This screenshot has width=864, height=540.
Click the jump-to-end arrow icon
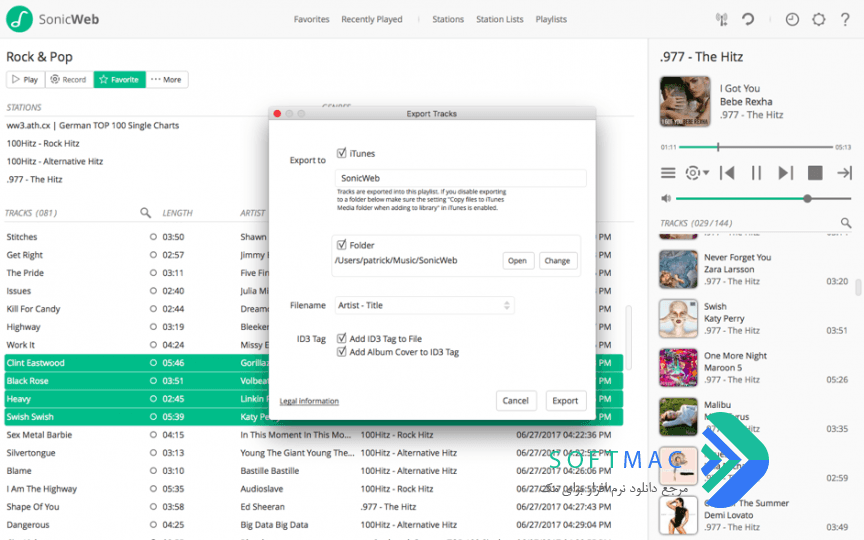click(844, 173)
